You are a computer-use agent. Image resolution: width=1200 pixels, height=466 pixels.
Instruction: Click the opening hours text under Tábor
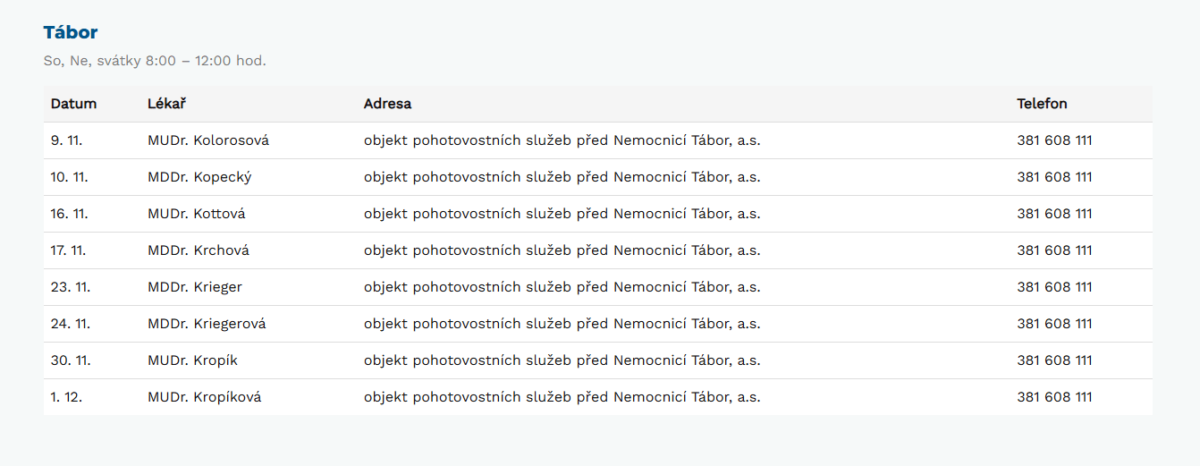pyautogui.click(x=155, y=61)
